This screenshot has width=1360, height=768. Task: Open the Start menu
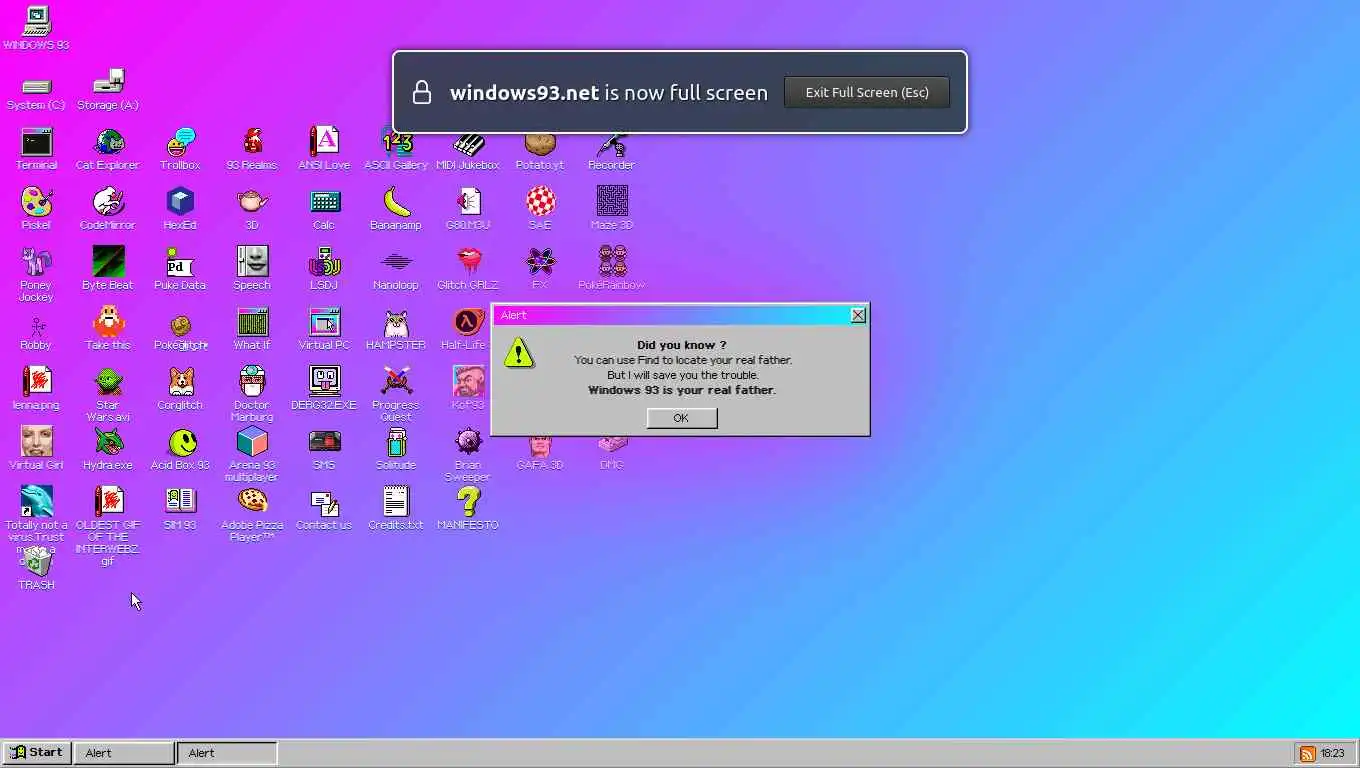[x=36, y=753]
